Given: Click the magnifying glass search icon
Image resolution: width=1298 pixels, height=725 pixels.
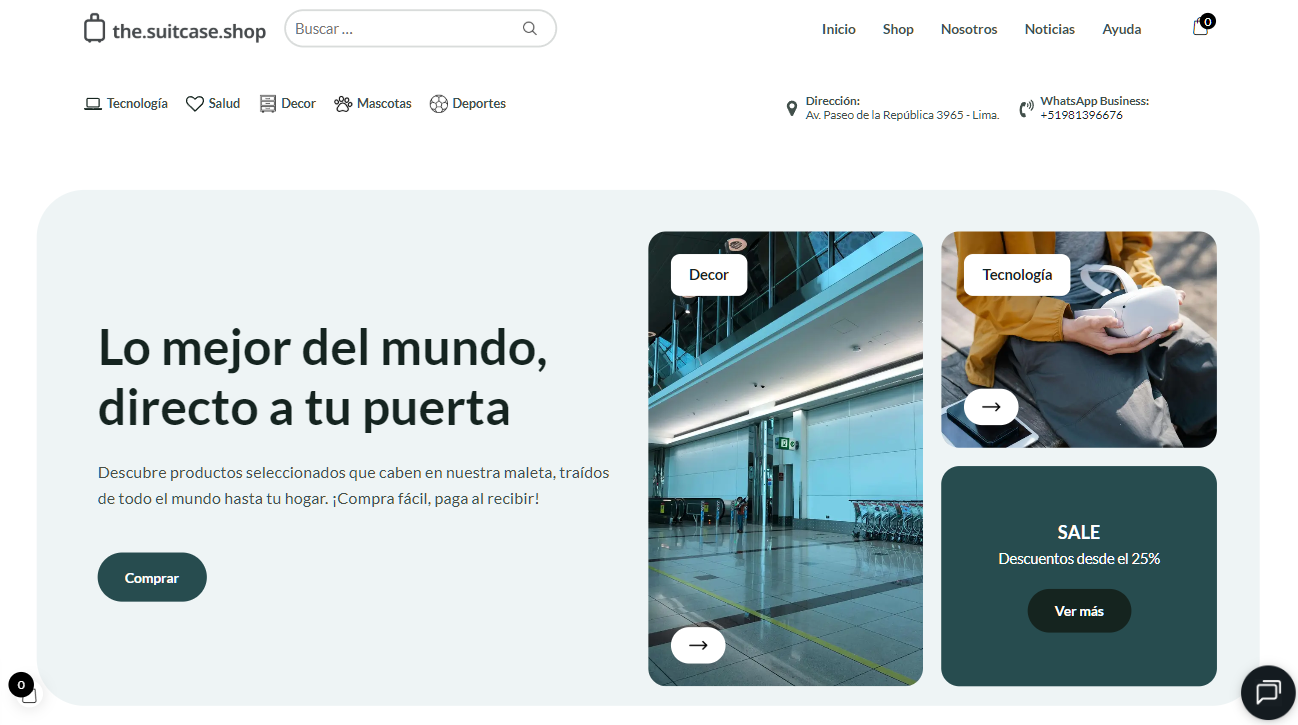Looking at the screenshot, I should coord(530,28).
